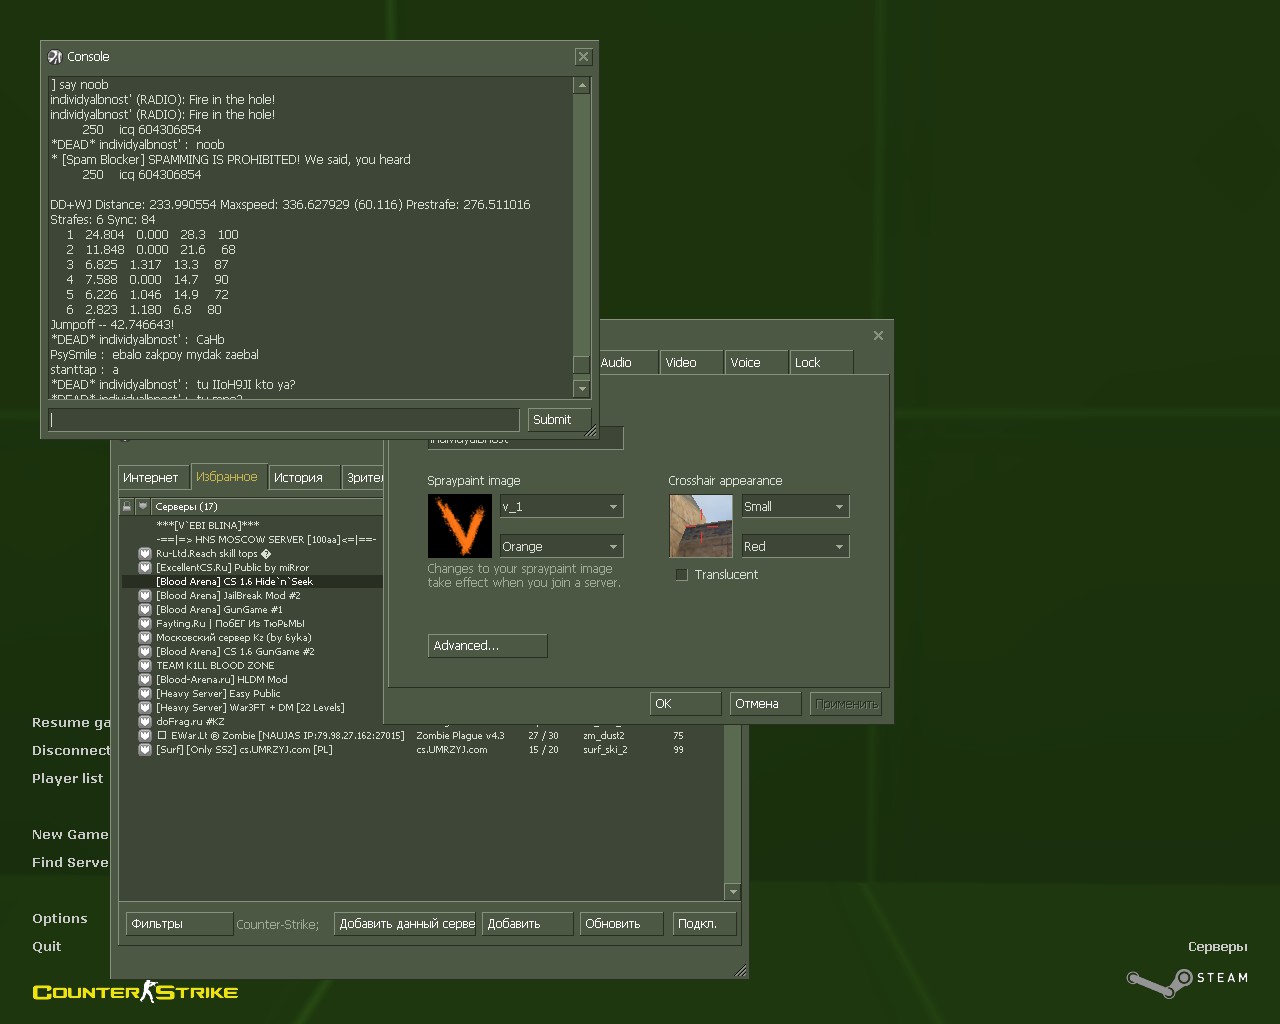Click the shield icon beside Московский сервер Kz

point(145,638)
